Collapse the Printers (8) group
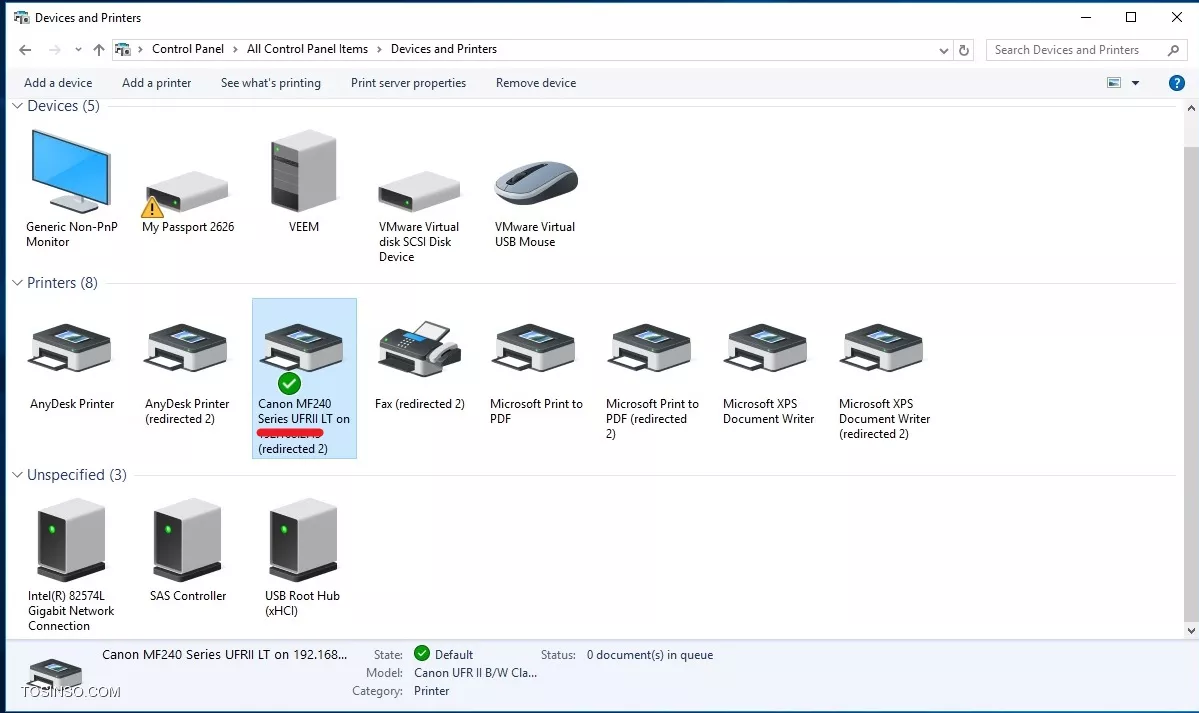Viewport: 1199px width, 713px height. click(x=18, y=283)
